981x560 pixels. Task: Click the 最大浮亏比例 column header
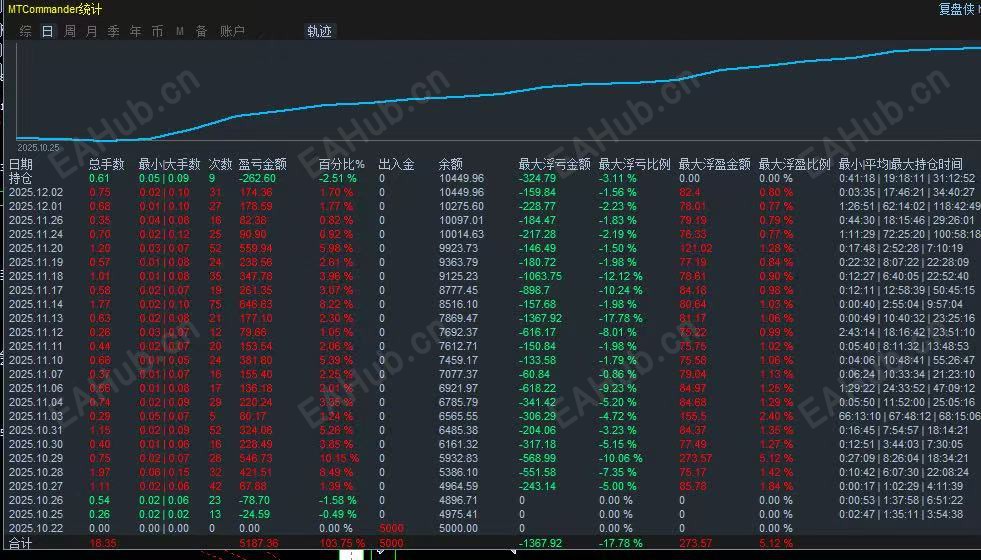(x=634, y=164)
